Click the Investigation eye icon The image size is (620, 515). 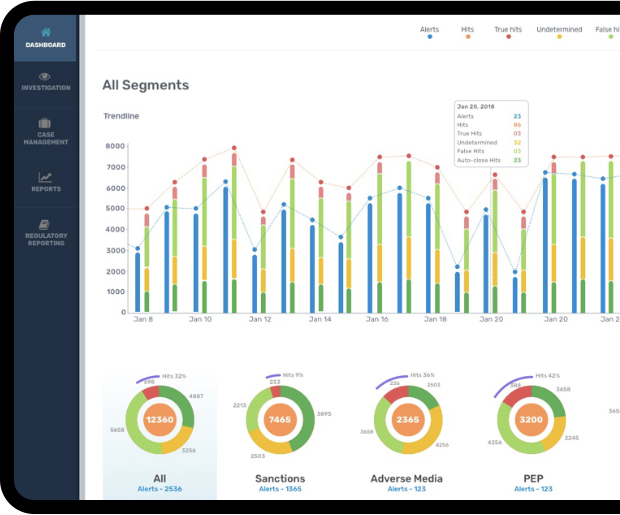pos(45,76)
